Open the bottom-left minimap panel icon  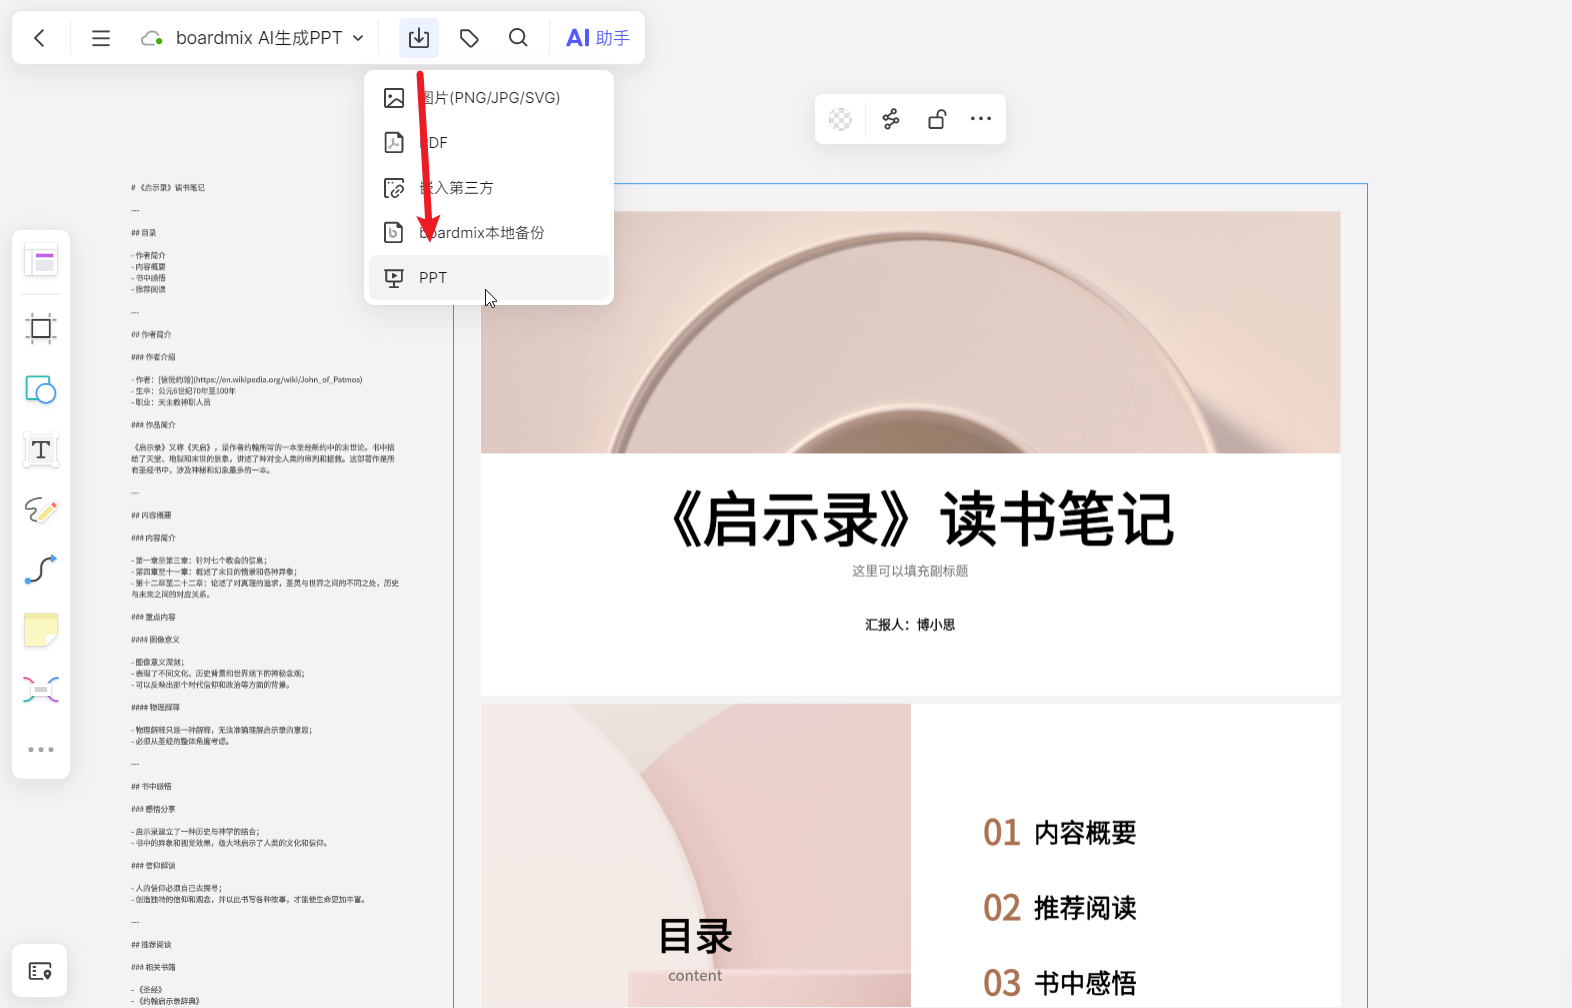click(x=40, y=971)
